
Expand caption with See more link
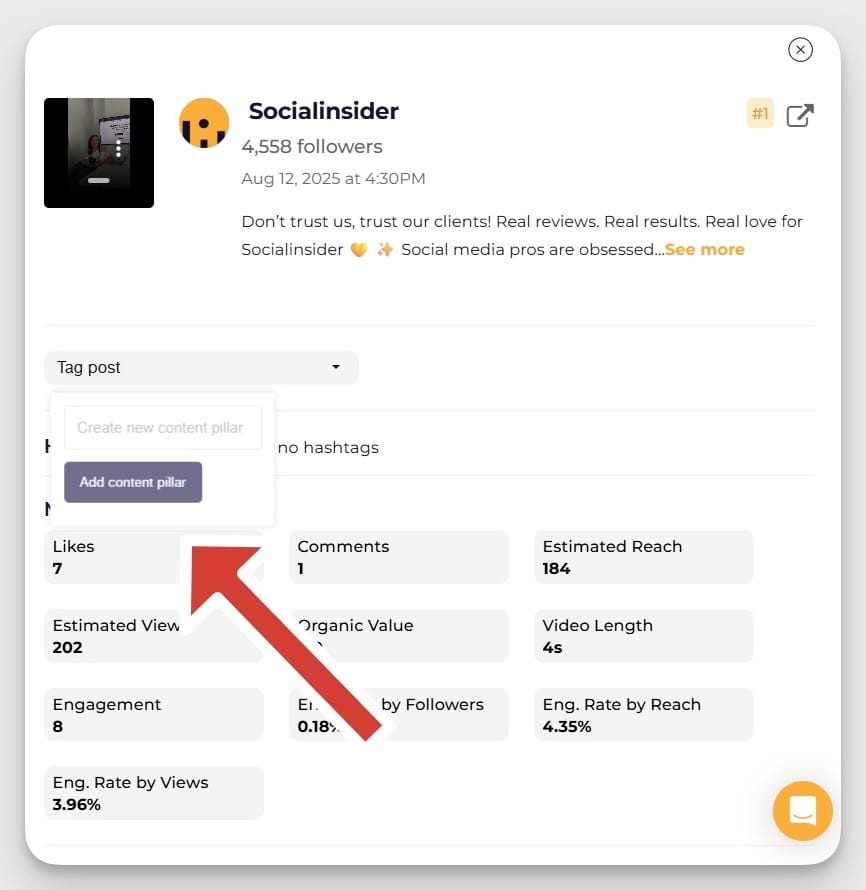pos(704,250)
